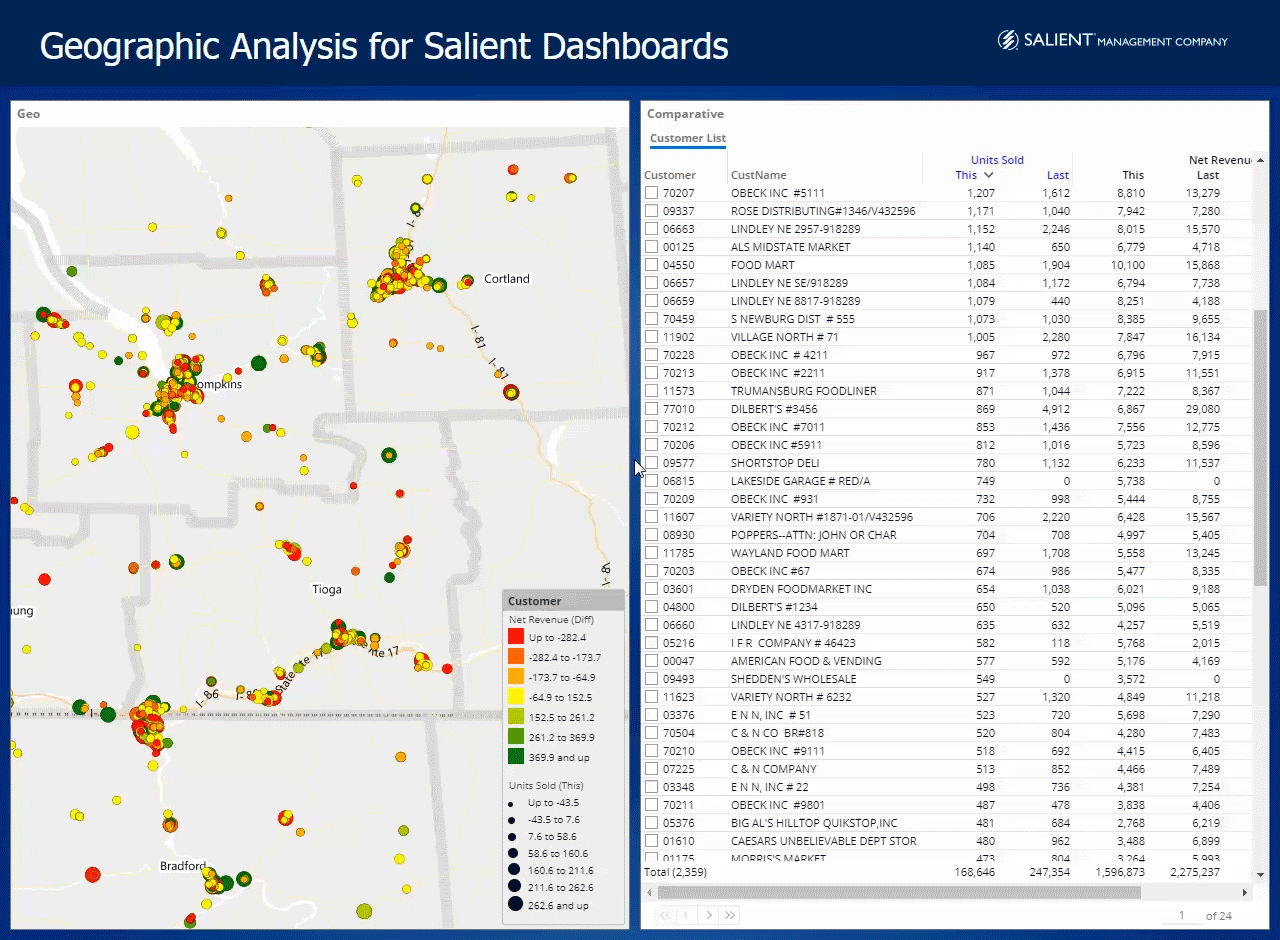Go to the previous page arrow
Viewport: 1280px width, 940px height.
coord(687,915)
